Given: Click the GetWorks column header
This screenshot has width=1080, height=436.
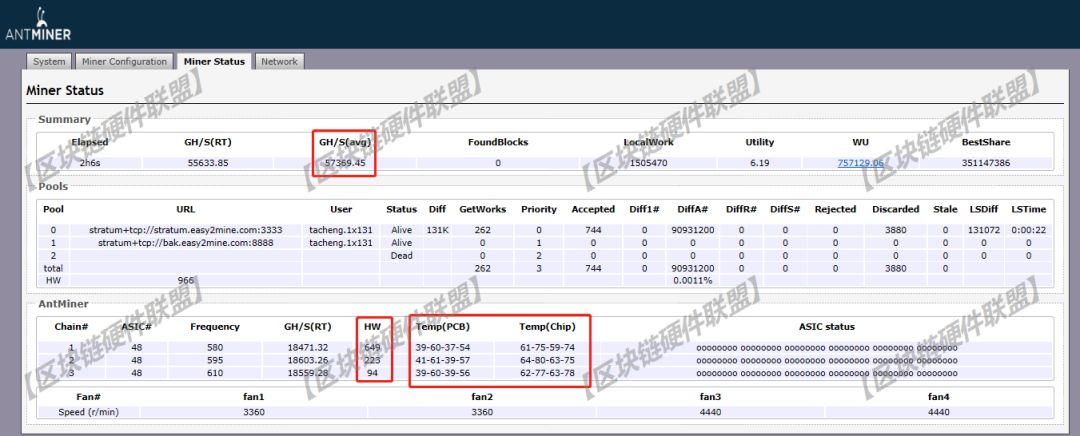Looking at the screenshot, I should [482, 209].
